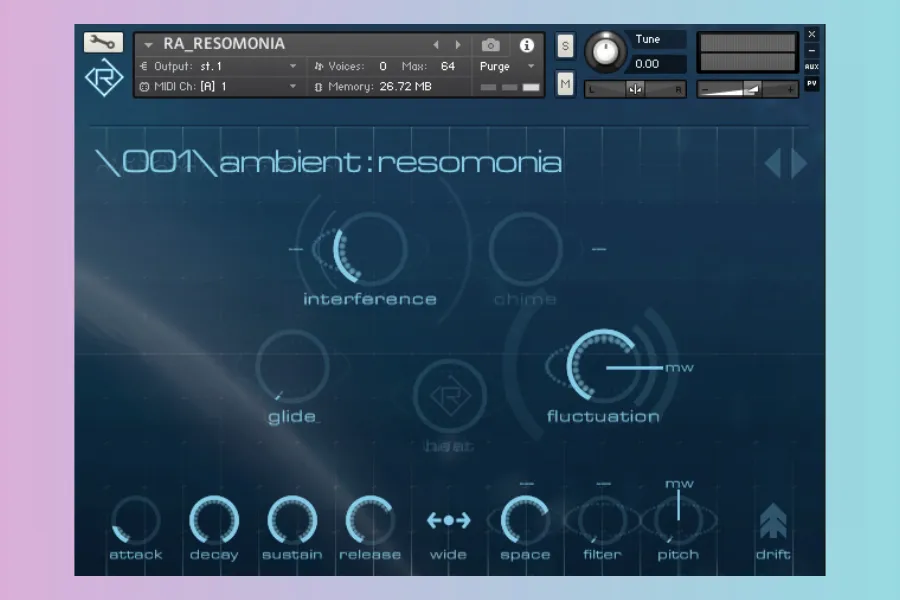Click the sustain knob
The height and width of the screenshot is (600, 900).
(292, 520)
